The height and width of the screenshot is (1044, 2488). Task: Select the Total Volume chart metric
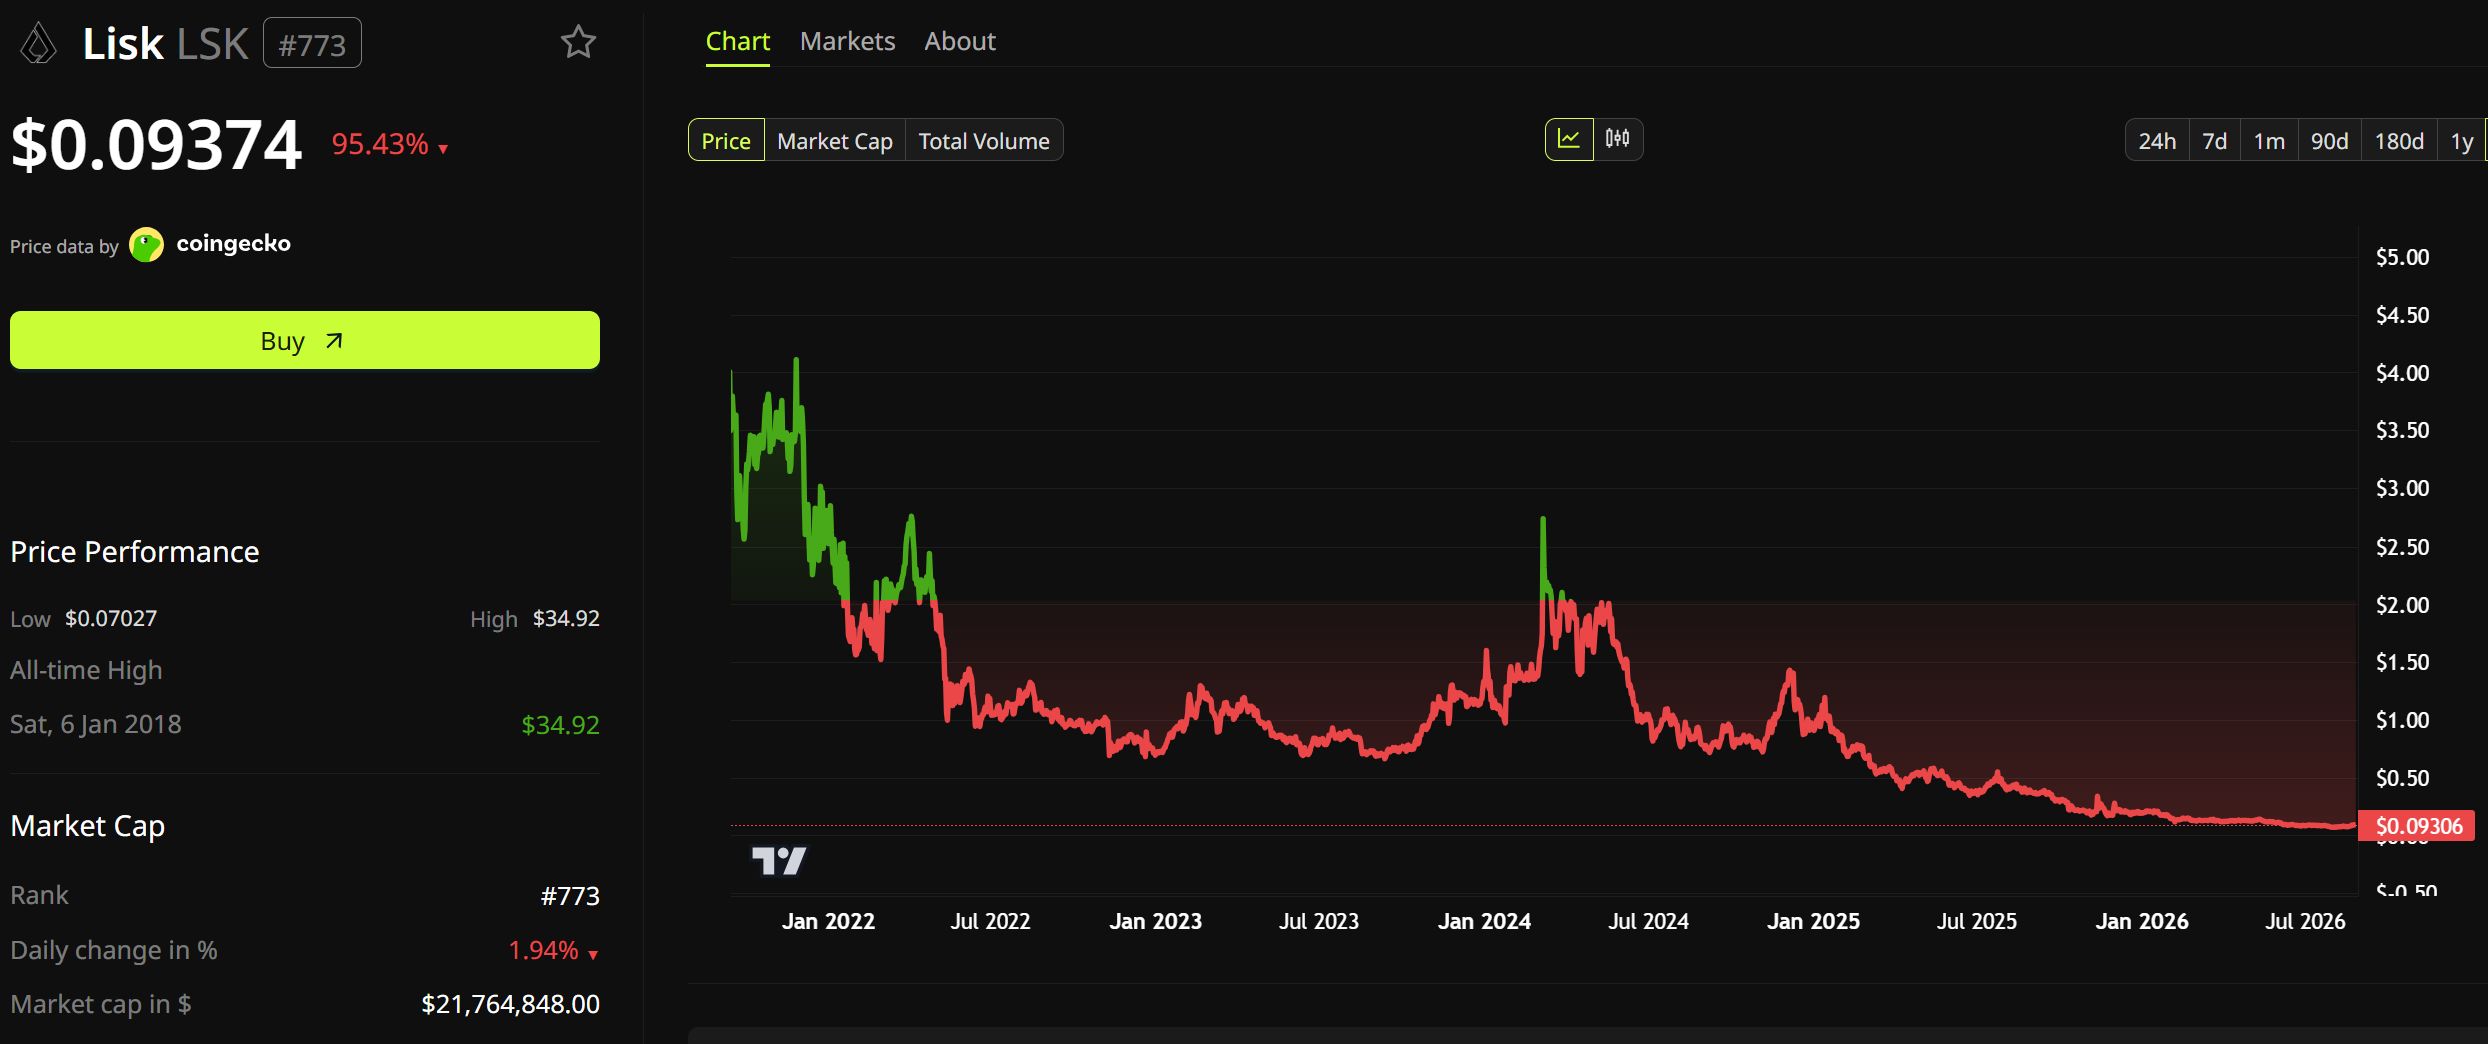[984, 141]
